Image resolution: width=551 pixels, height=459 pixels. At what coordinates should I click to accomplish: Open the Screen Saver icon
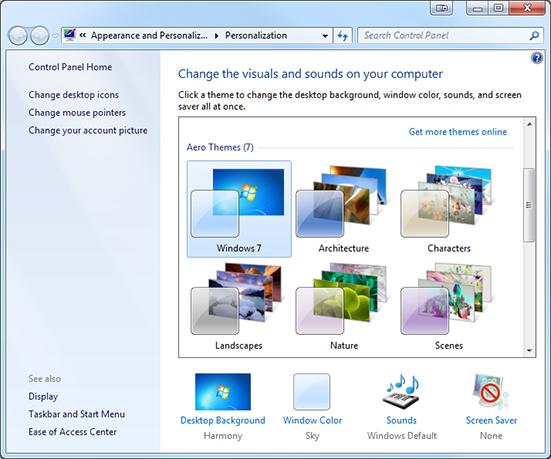pyautogui.click(x=491, y=392)
